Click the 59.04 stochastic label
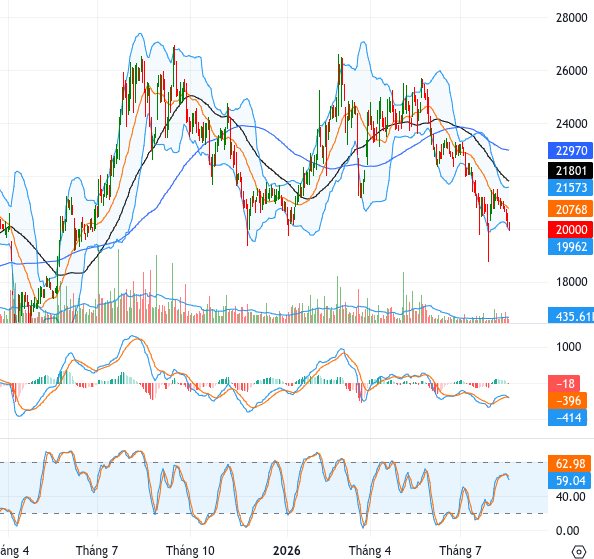 coord(569,480)
